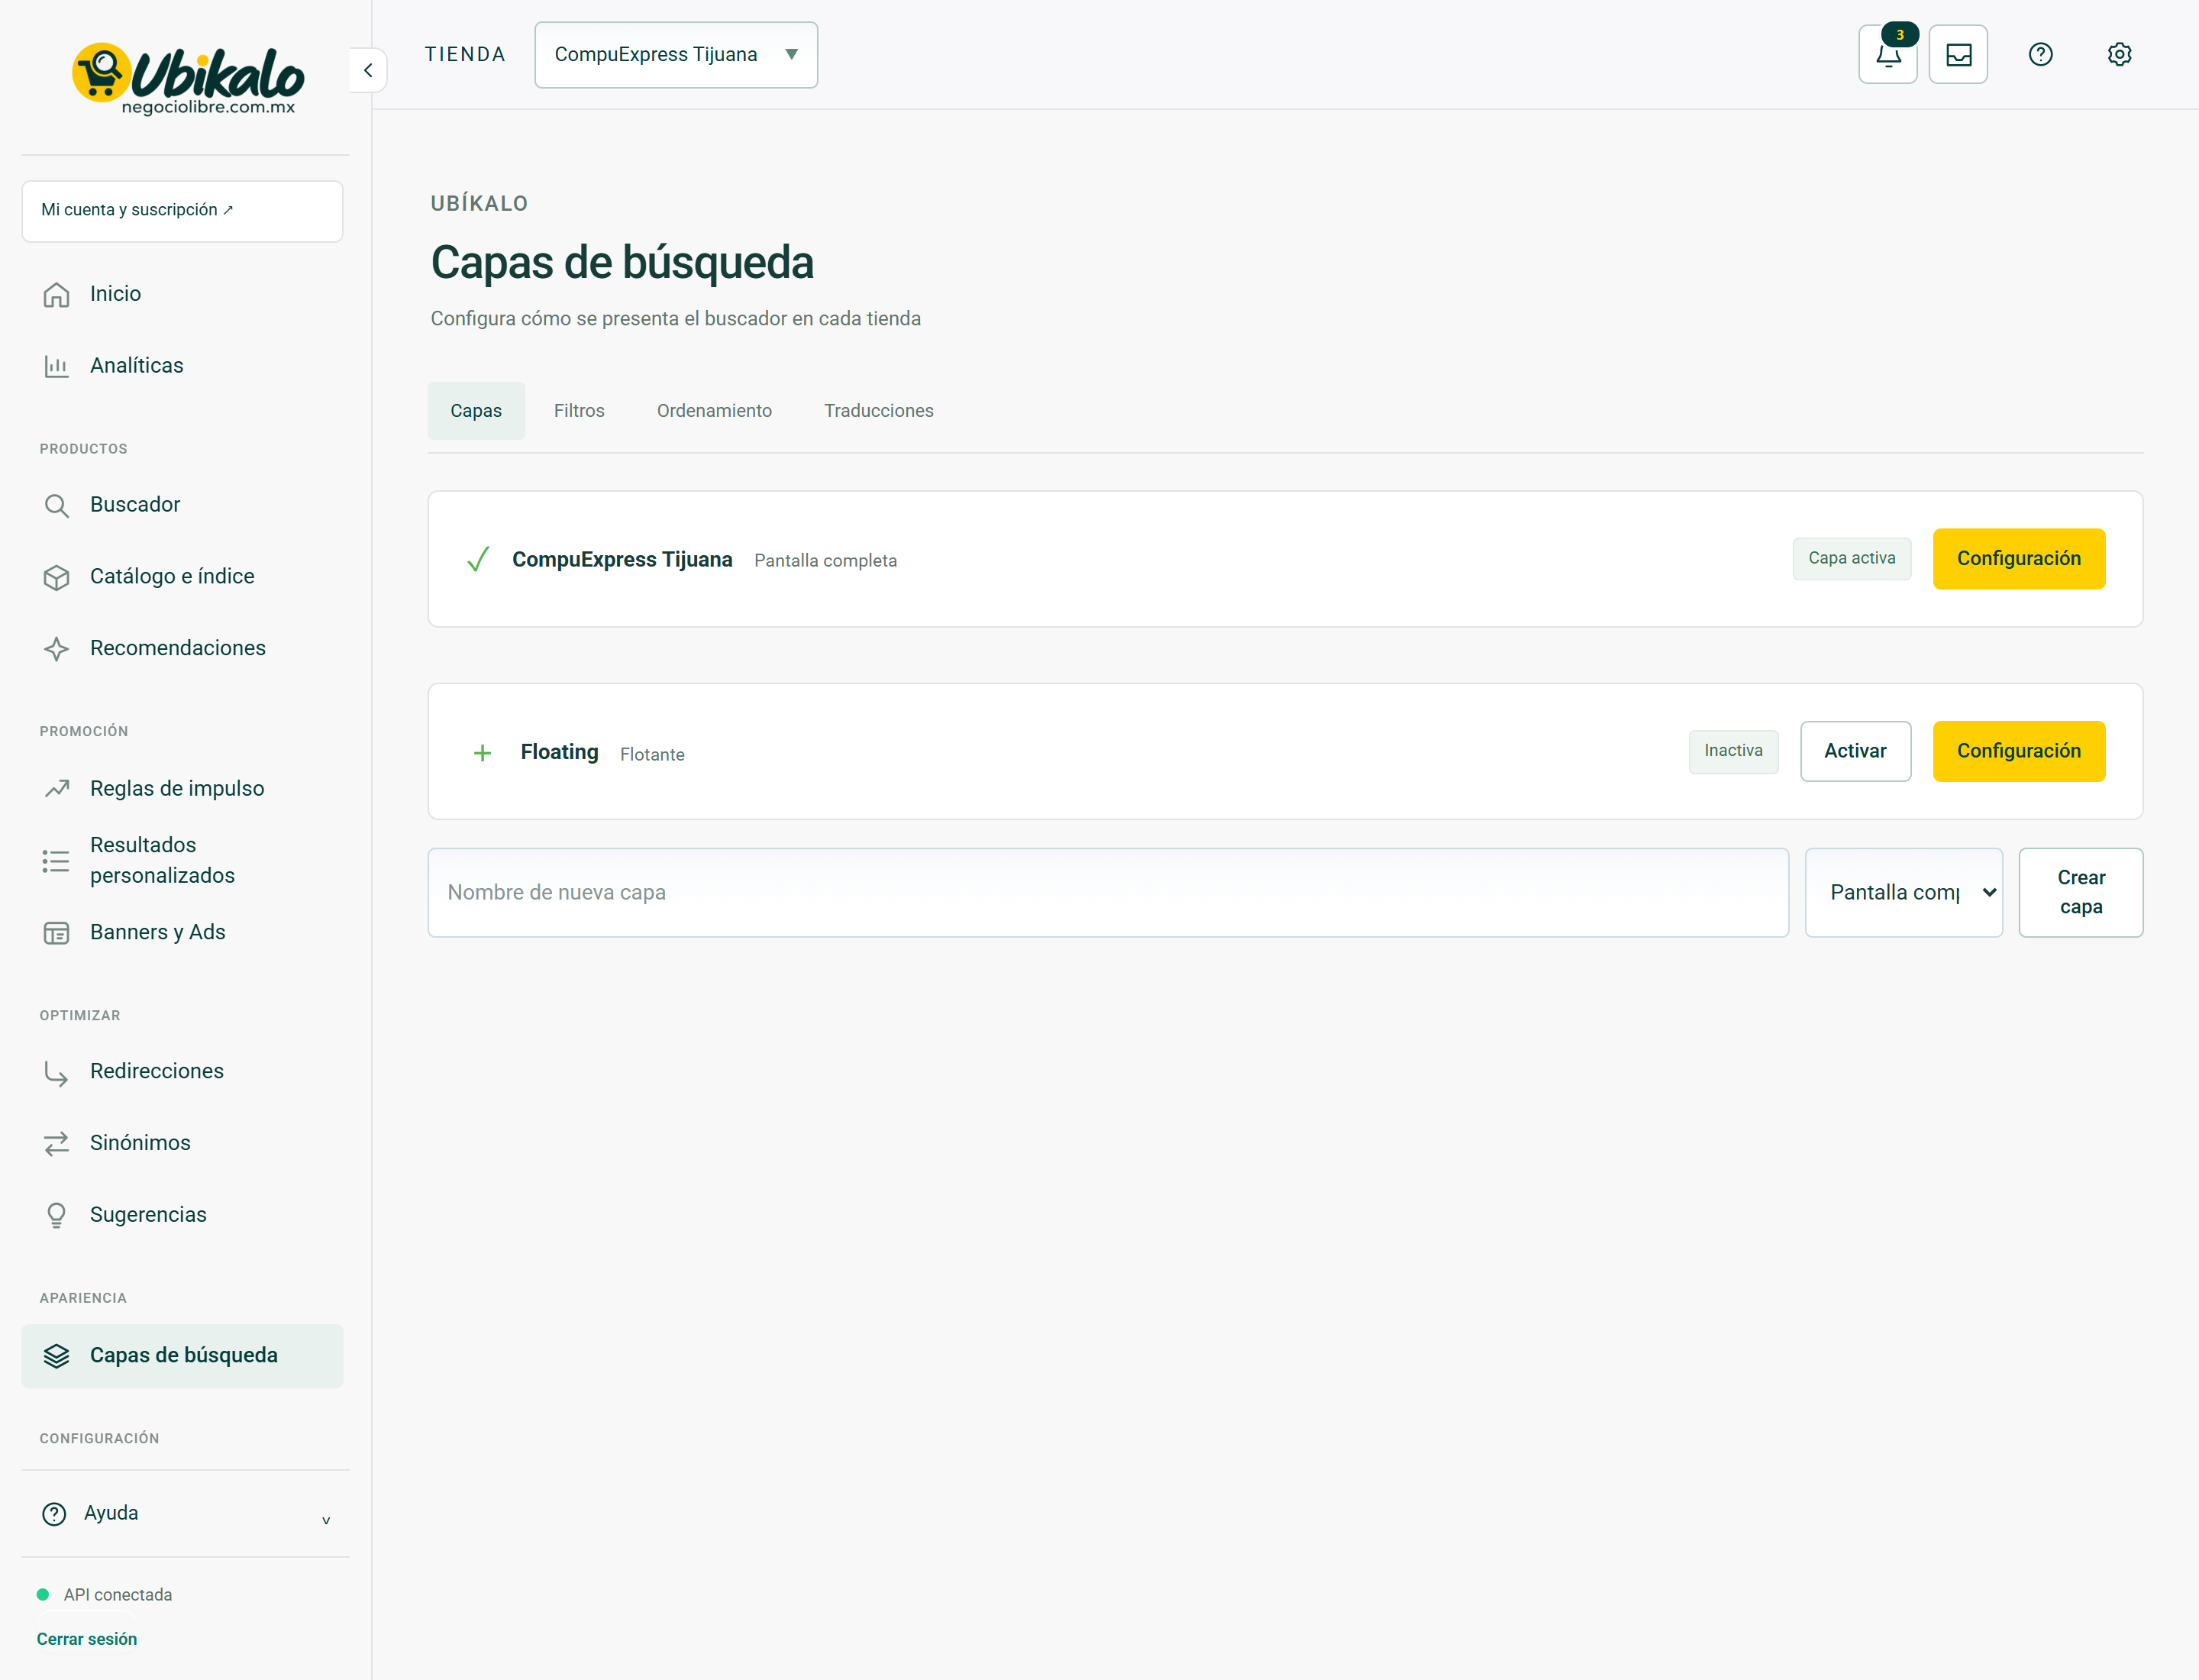
Task: Click the Crear capa button
Action: point(2080,893)
